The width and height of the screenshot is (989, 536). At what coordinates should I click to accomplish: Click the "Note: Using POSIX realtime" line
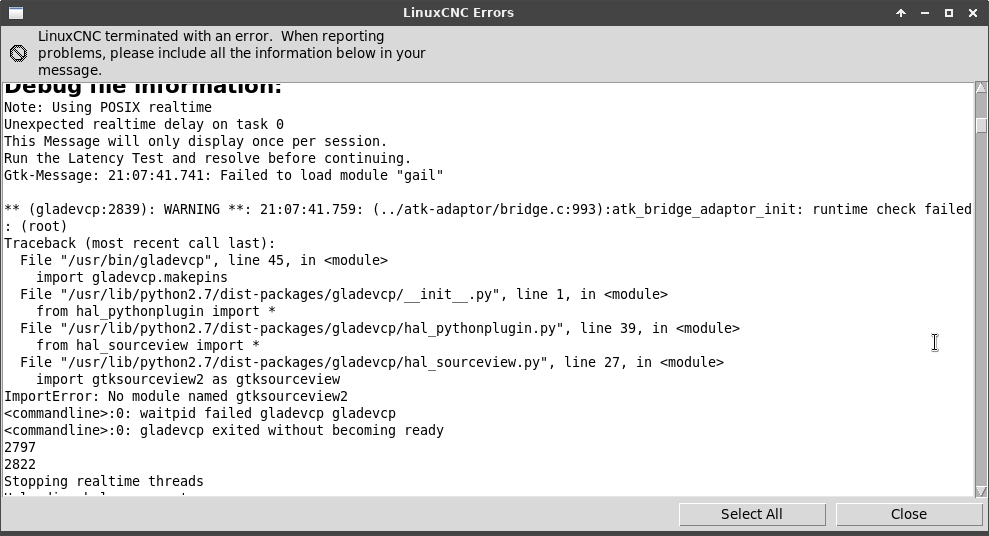(108, 107)
